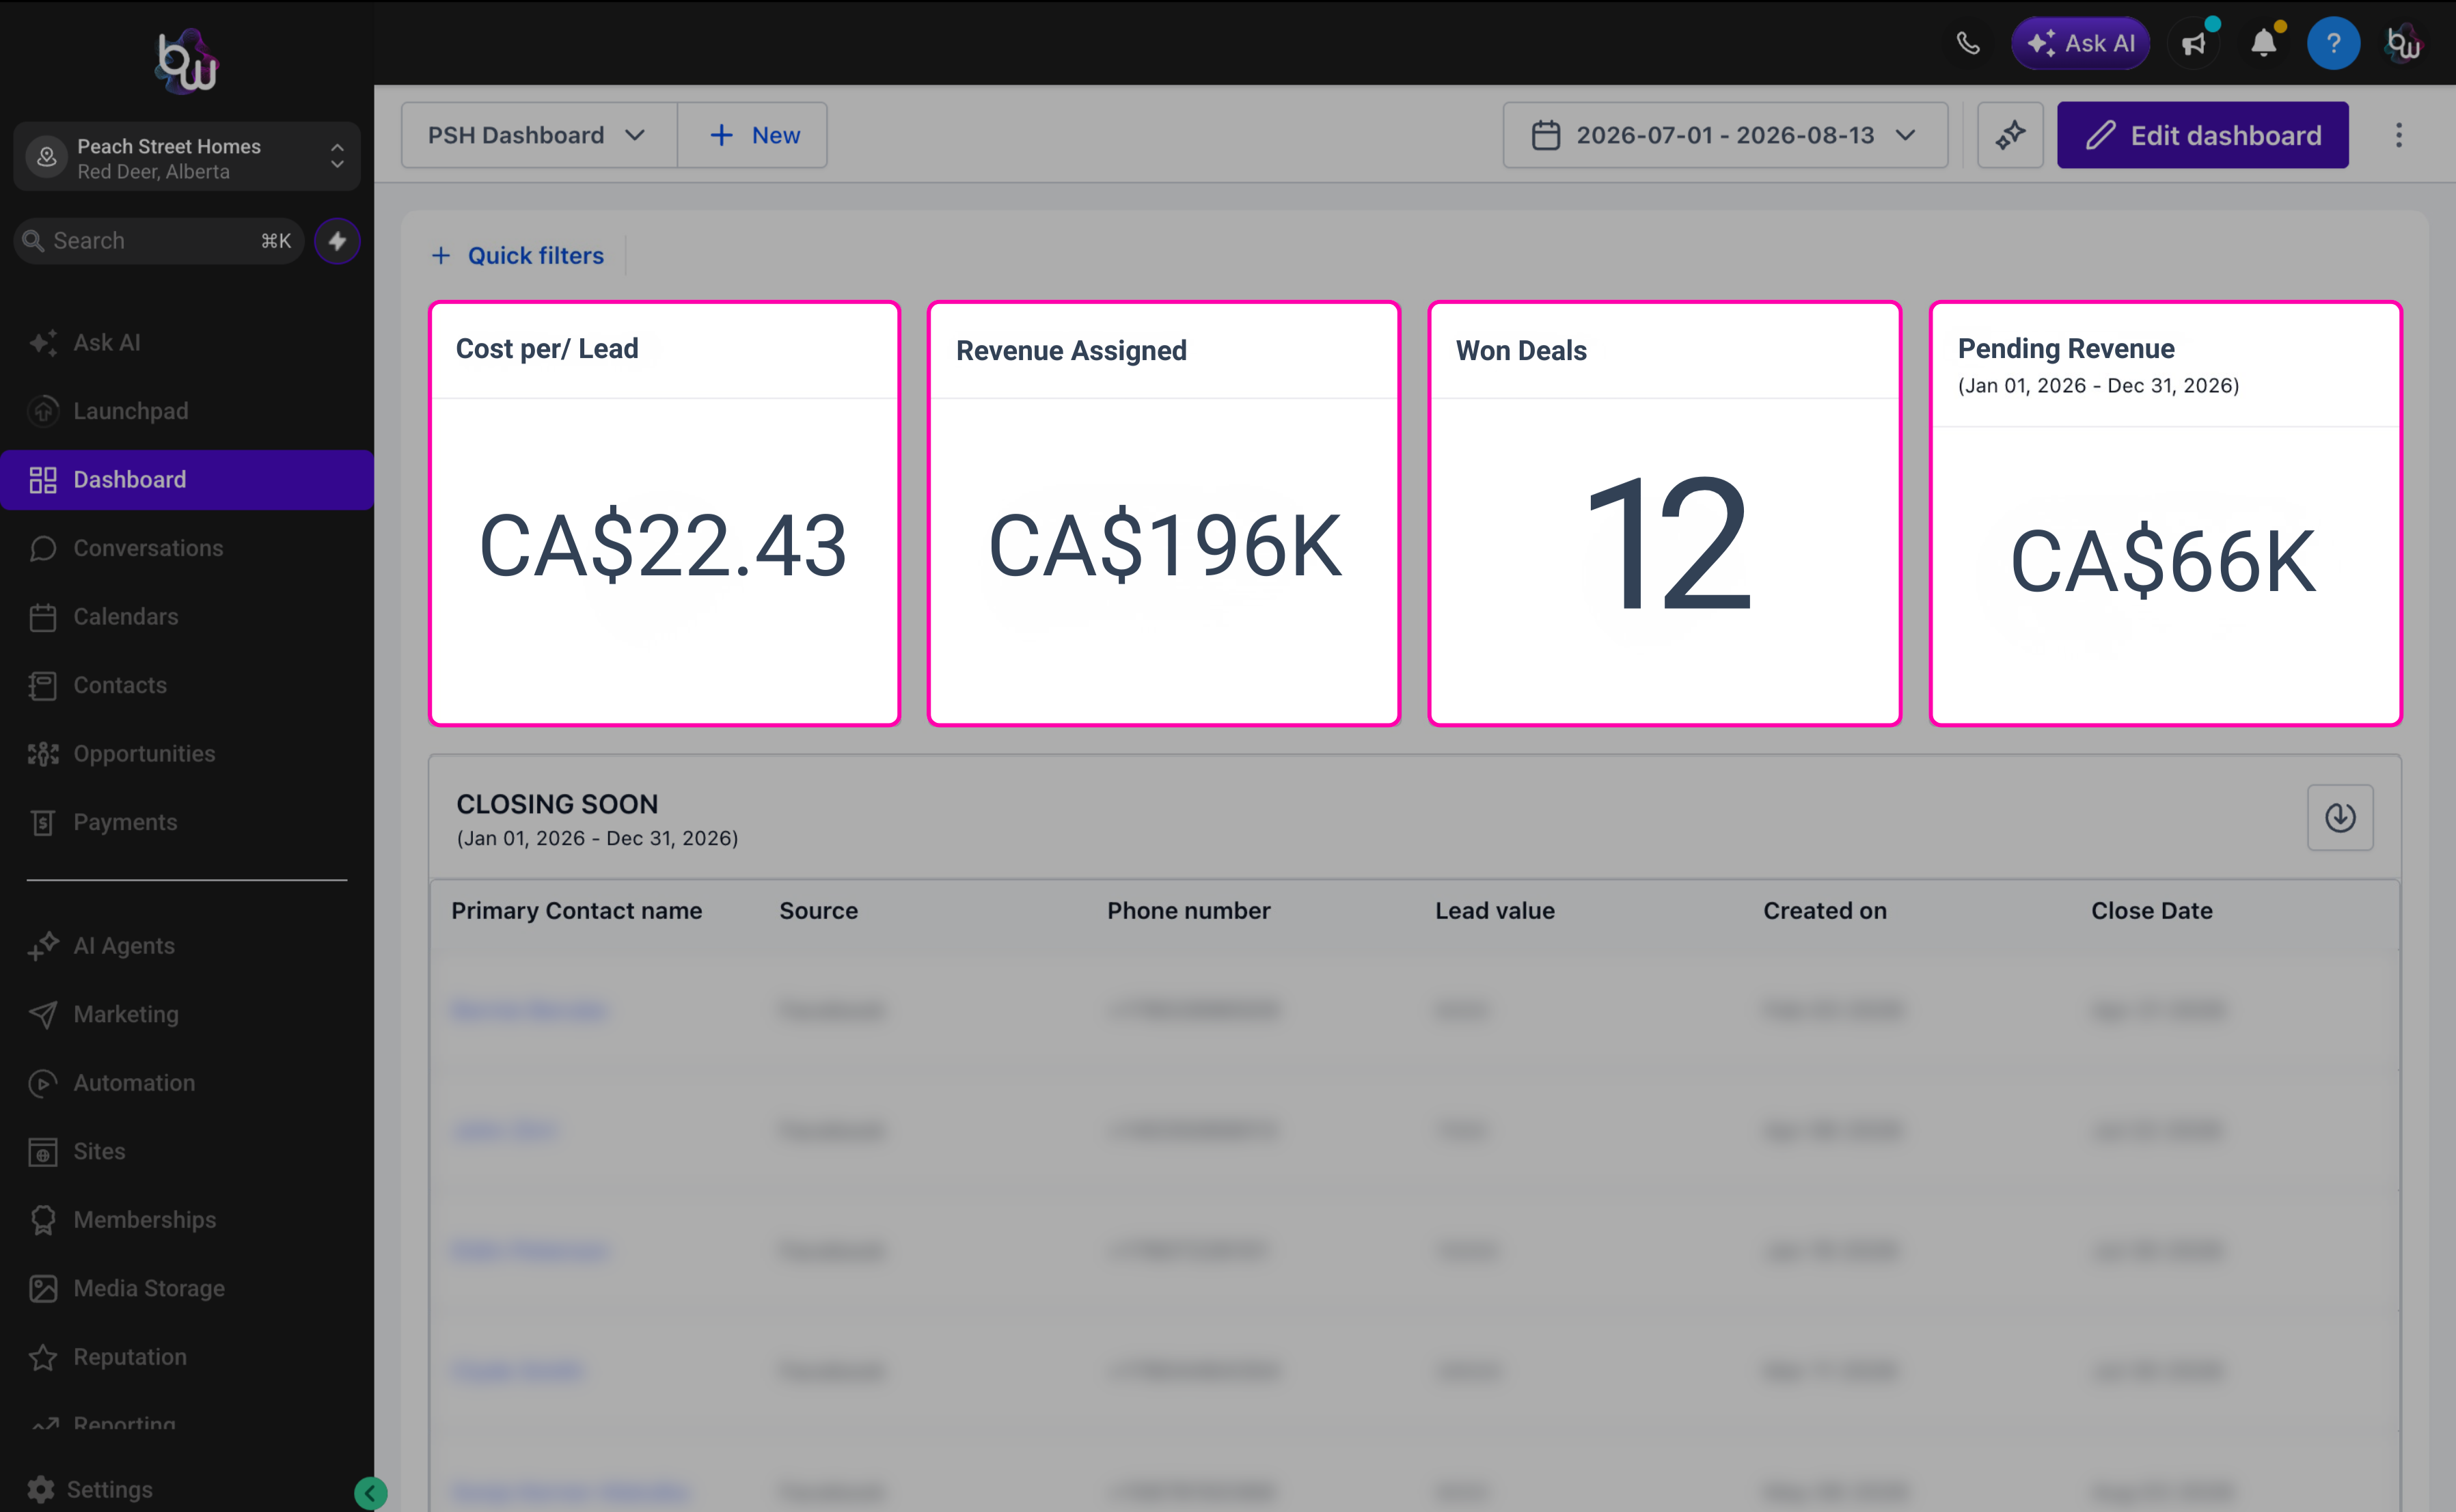2456x1512 pixels.
Task: Open Ask AI in the sidebar
Action: click(187, 343)
